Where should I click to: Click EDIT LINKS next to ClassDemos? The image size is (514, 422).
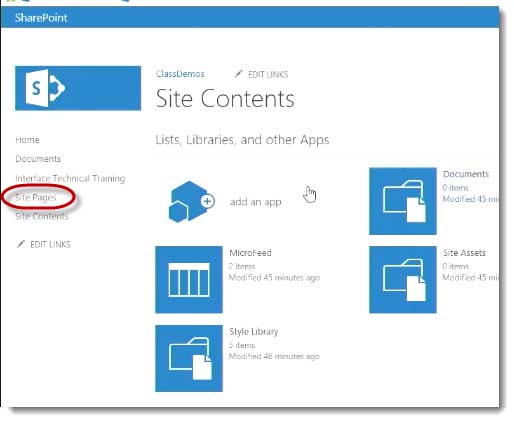pyautogui.click(x=268, y=74)
